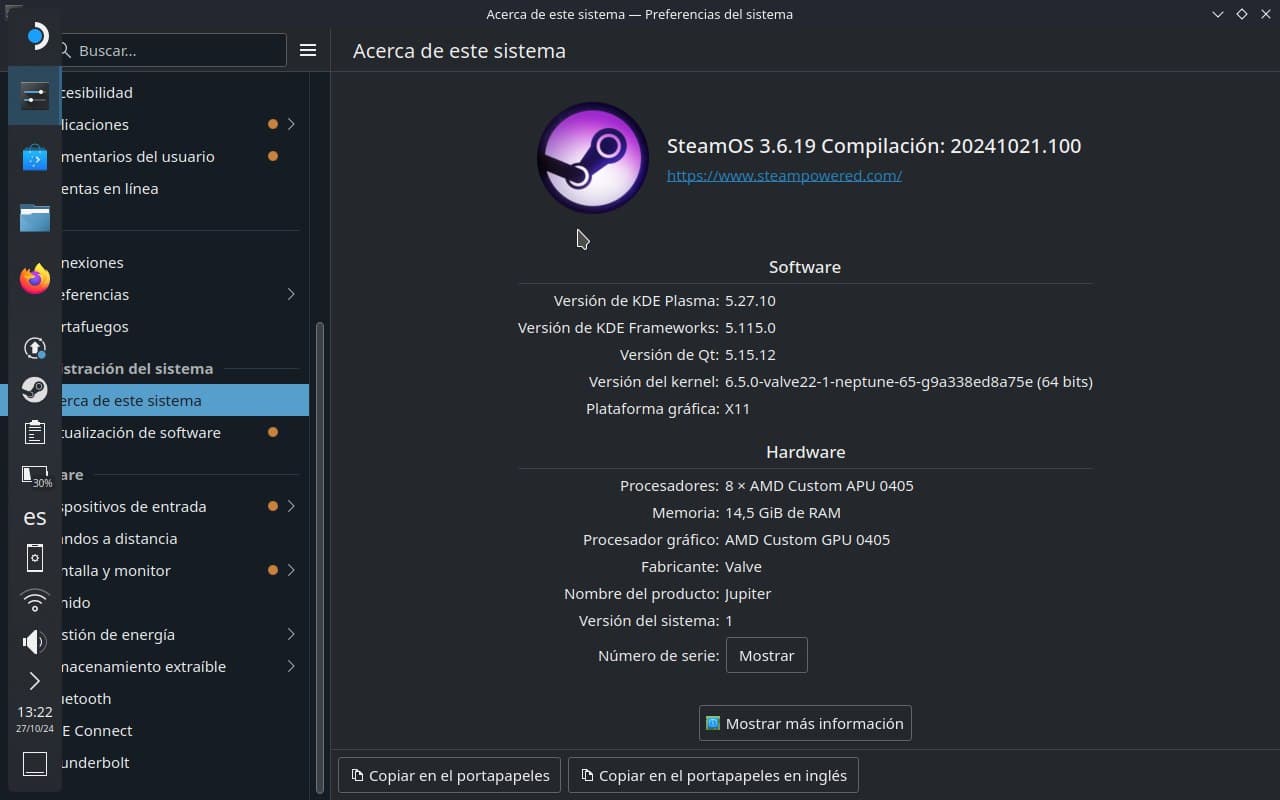Click the sidebar vertical scrollbar
This screenshot has width=1280, height=800.
click(x=320, y=558)
